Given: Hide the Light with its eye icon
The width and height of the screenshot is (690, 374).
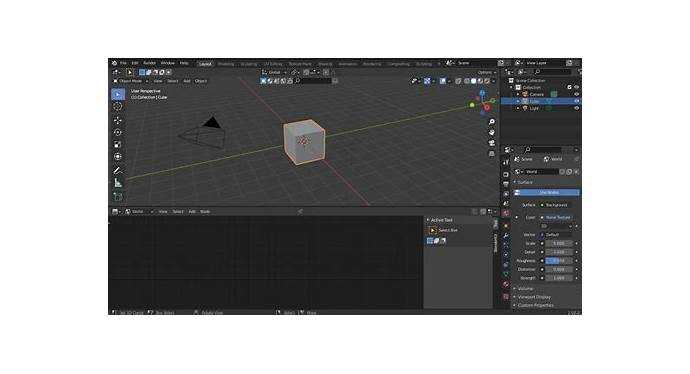Looking at the screenshot, I should [576, 108].
